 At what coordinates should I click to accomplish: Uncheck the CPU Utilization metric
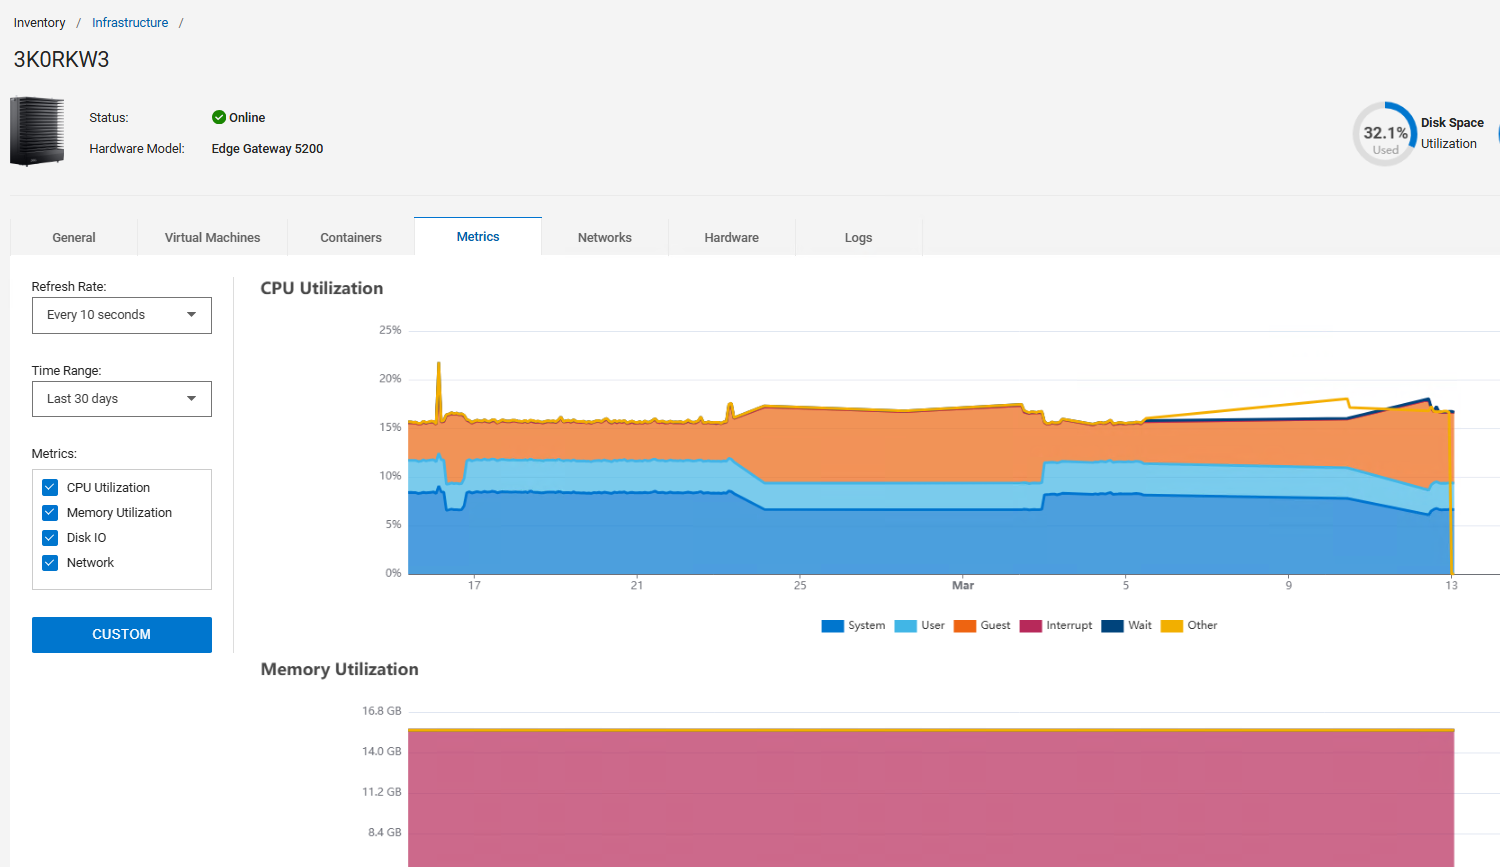(x=49, y=487)
